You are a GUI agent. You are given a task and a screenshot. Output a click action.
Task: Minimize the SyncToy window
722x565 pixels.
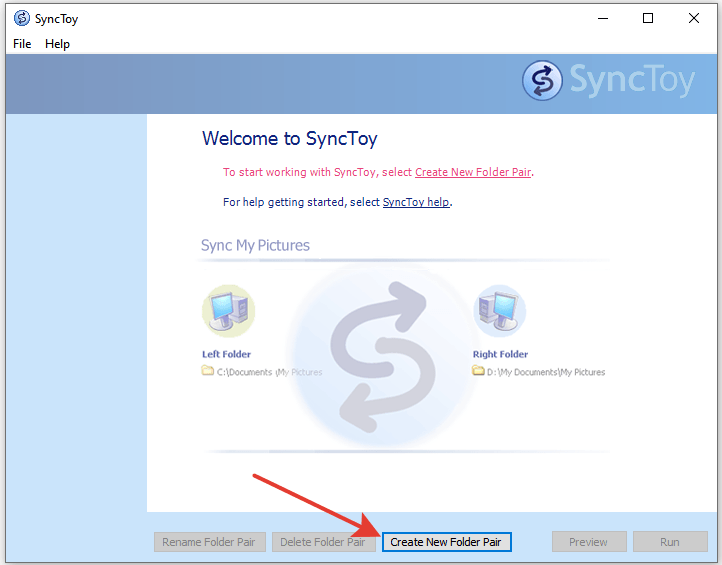tap(603, 18)
